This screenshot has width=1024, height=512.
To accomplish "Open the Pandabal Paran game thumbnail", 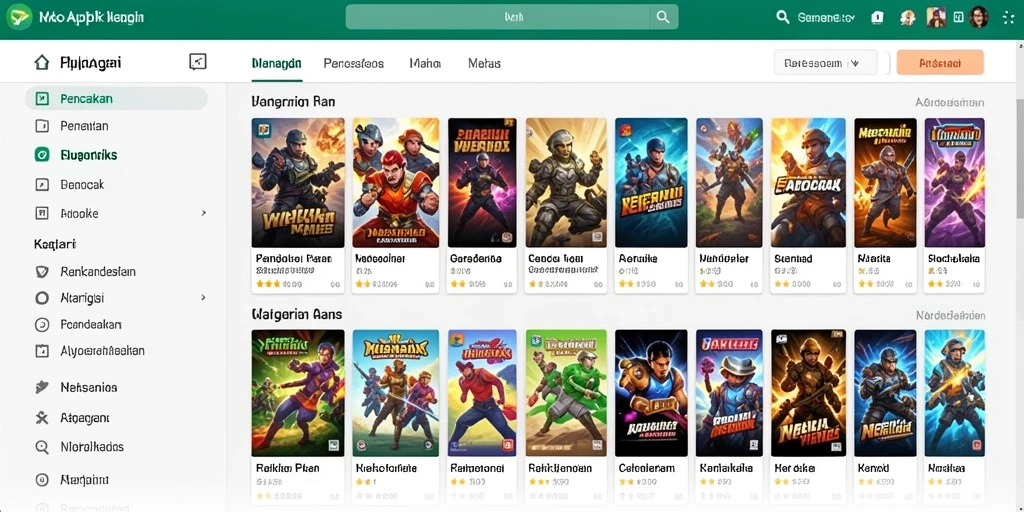I will coord(298,182).
